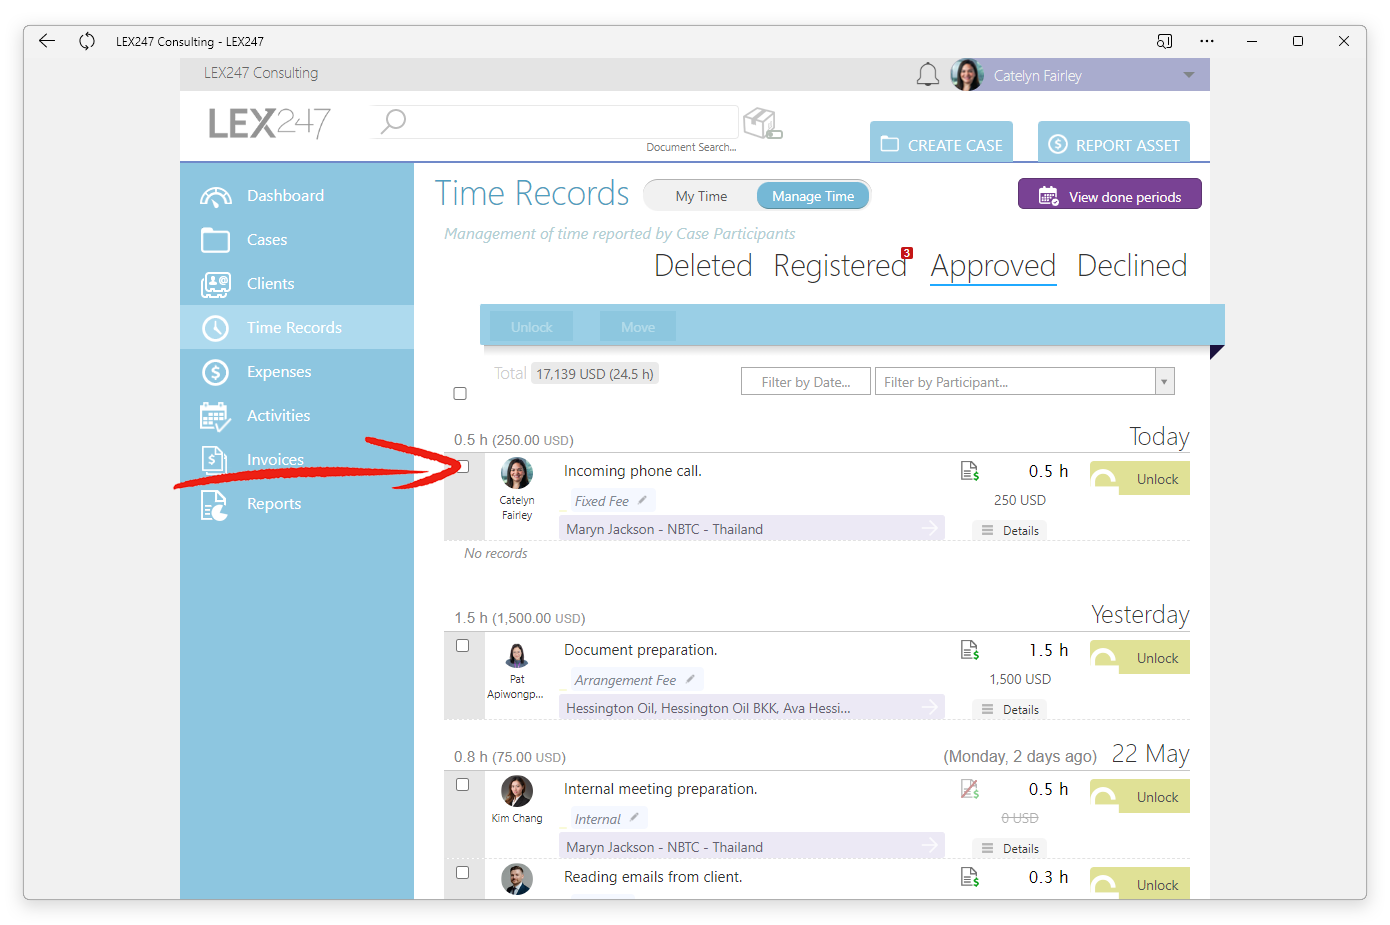Unlock the Internal meeting preparation record
This screenshot has width=1390, height=925.
(1140, 796)
